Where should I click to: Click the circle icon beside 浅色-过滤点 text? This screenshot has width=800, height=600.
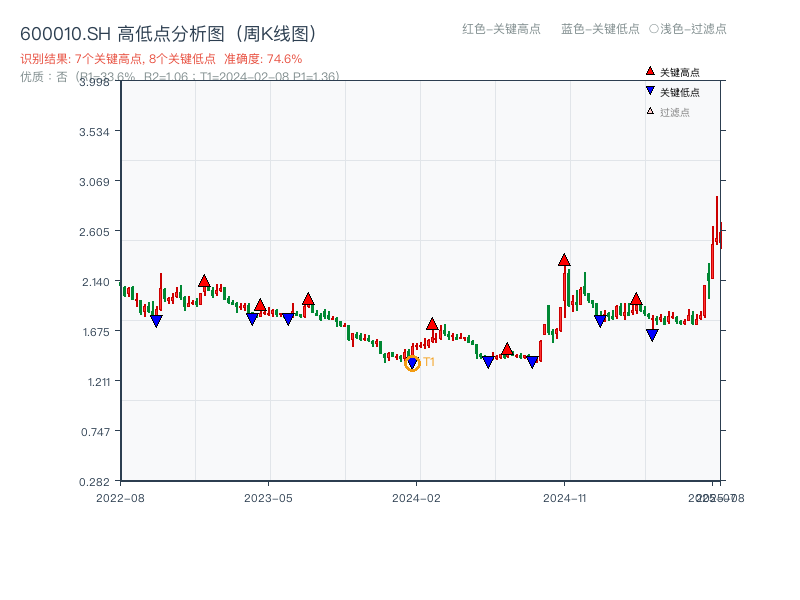point(651,30)
